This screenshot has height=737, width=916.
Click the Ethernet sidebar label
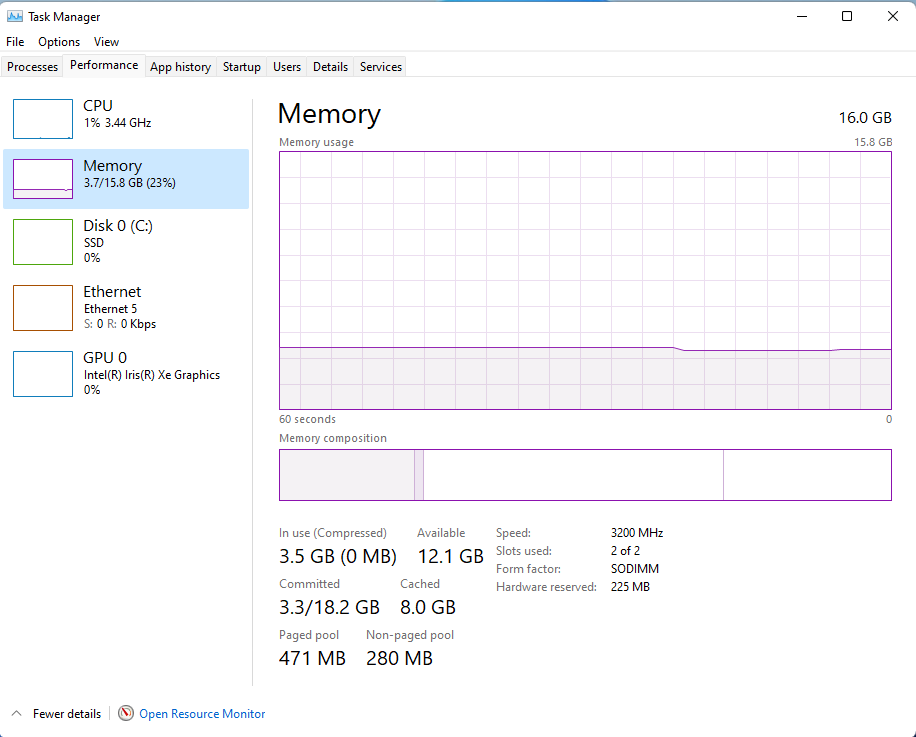[112, 291]
